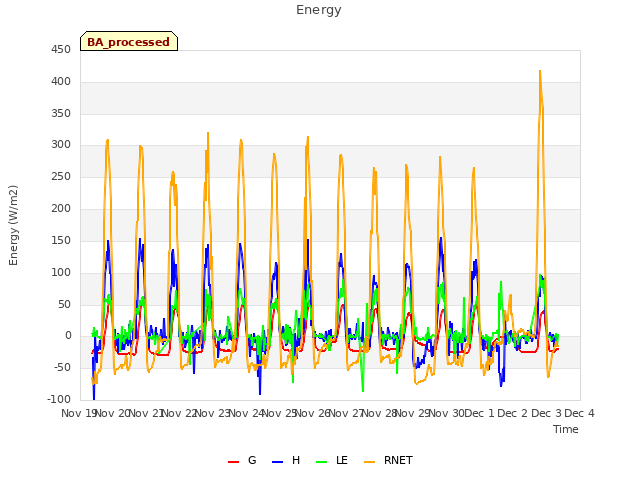Click the red G legend color marker

(233, 462)
